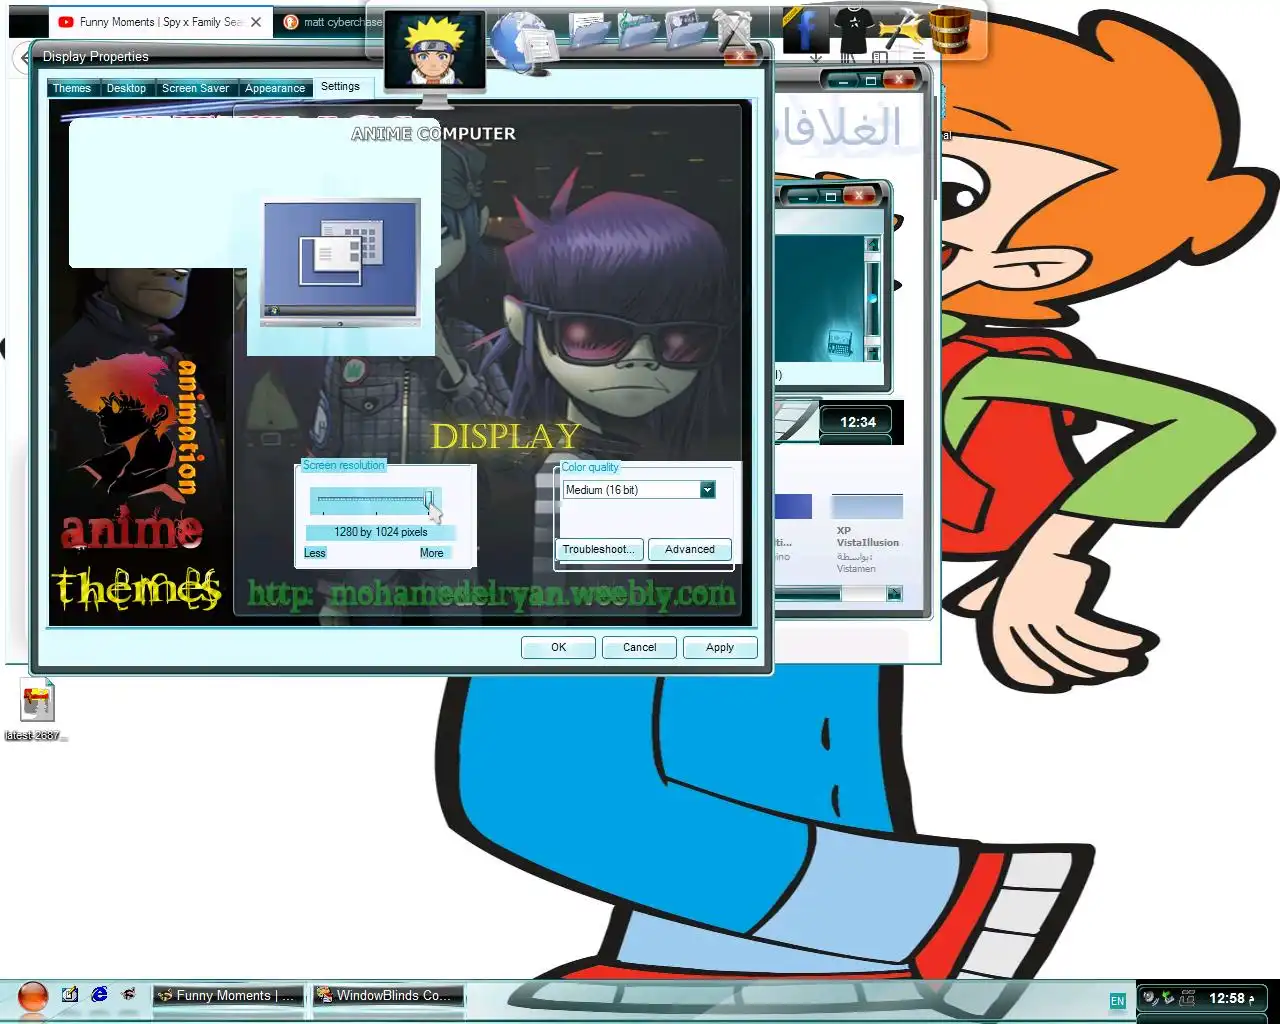Click the More end of resolution slider
Image resolution: width=1280 pixels, height=1024 pixels.
(432, 553)
